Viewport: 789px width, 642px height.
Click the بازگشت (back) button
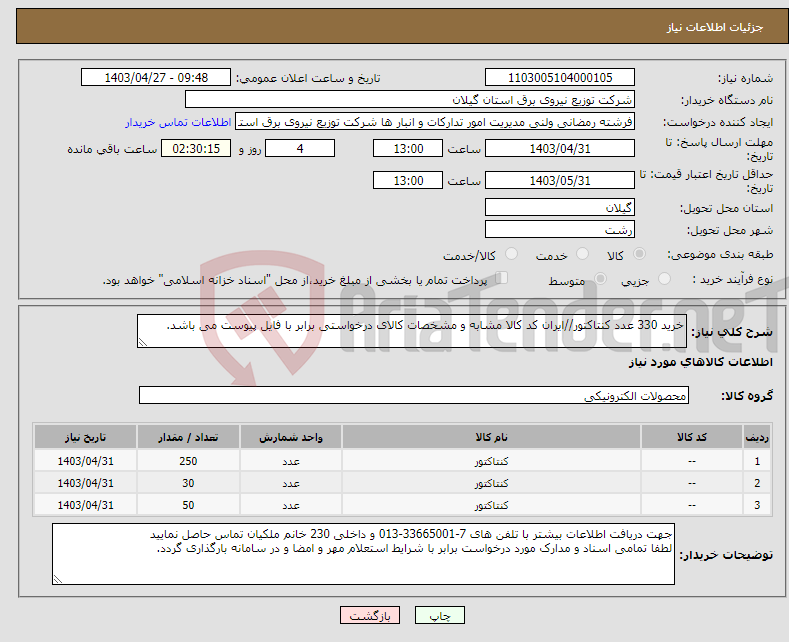point(370,615)
